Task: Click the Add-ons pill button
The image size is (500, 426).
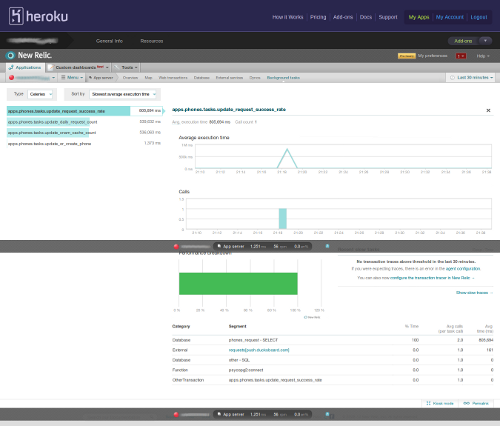Action: 463,41
